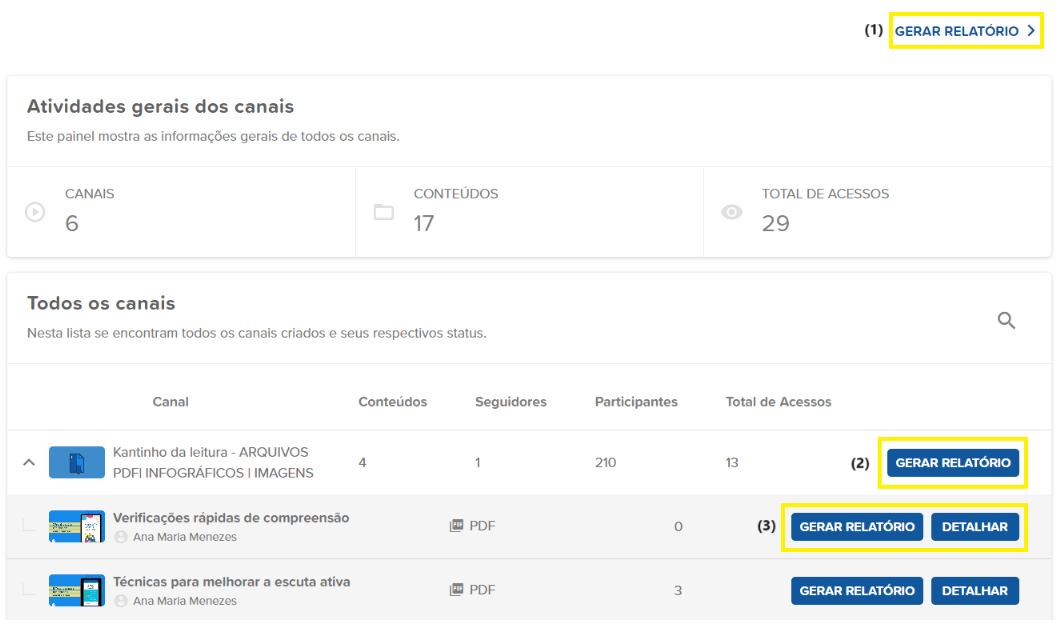
Task: Select the Participantes column header
Action: (636, 402)
